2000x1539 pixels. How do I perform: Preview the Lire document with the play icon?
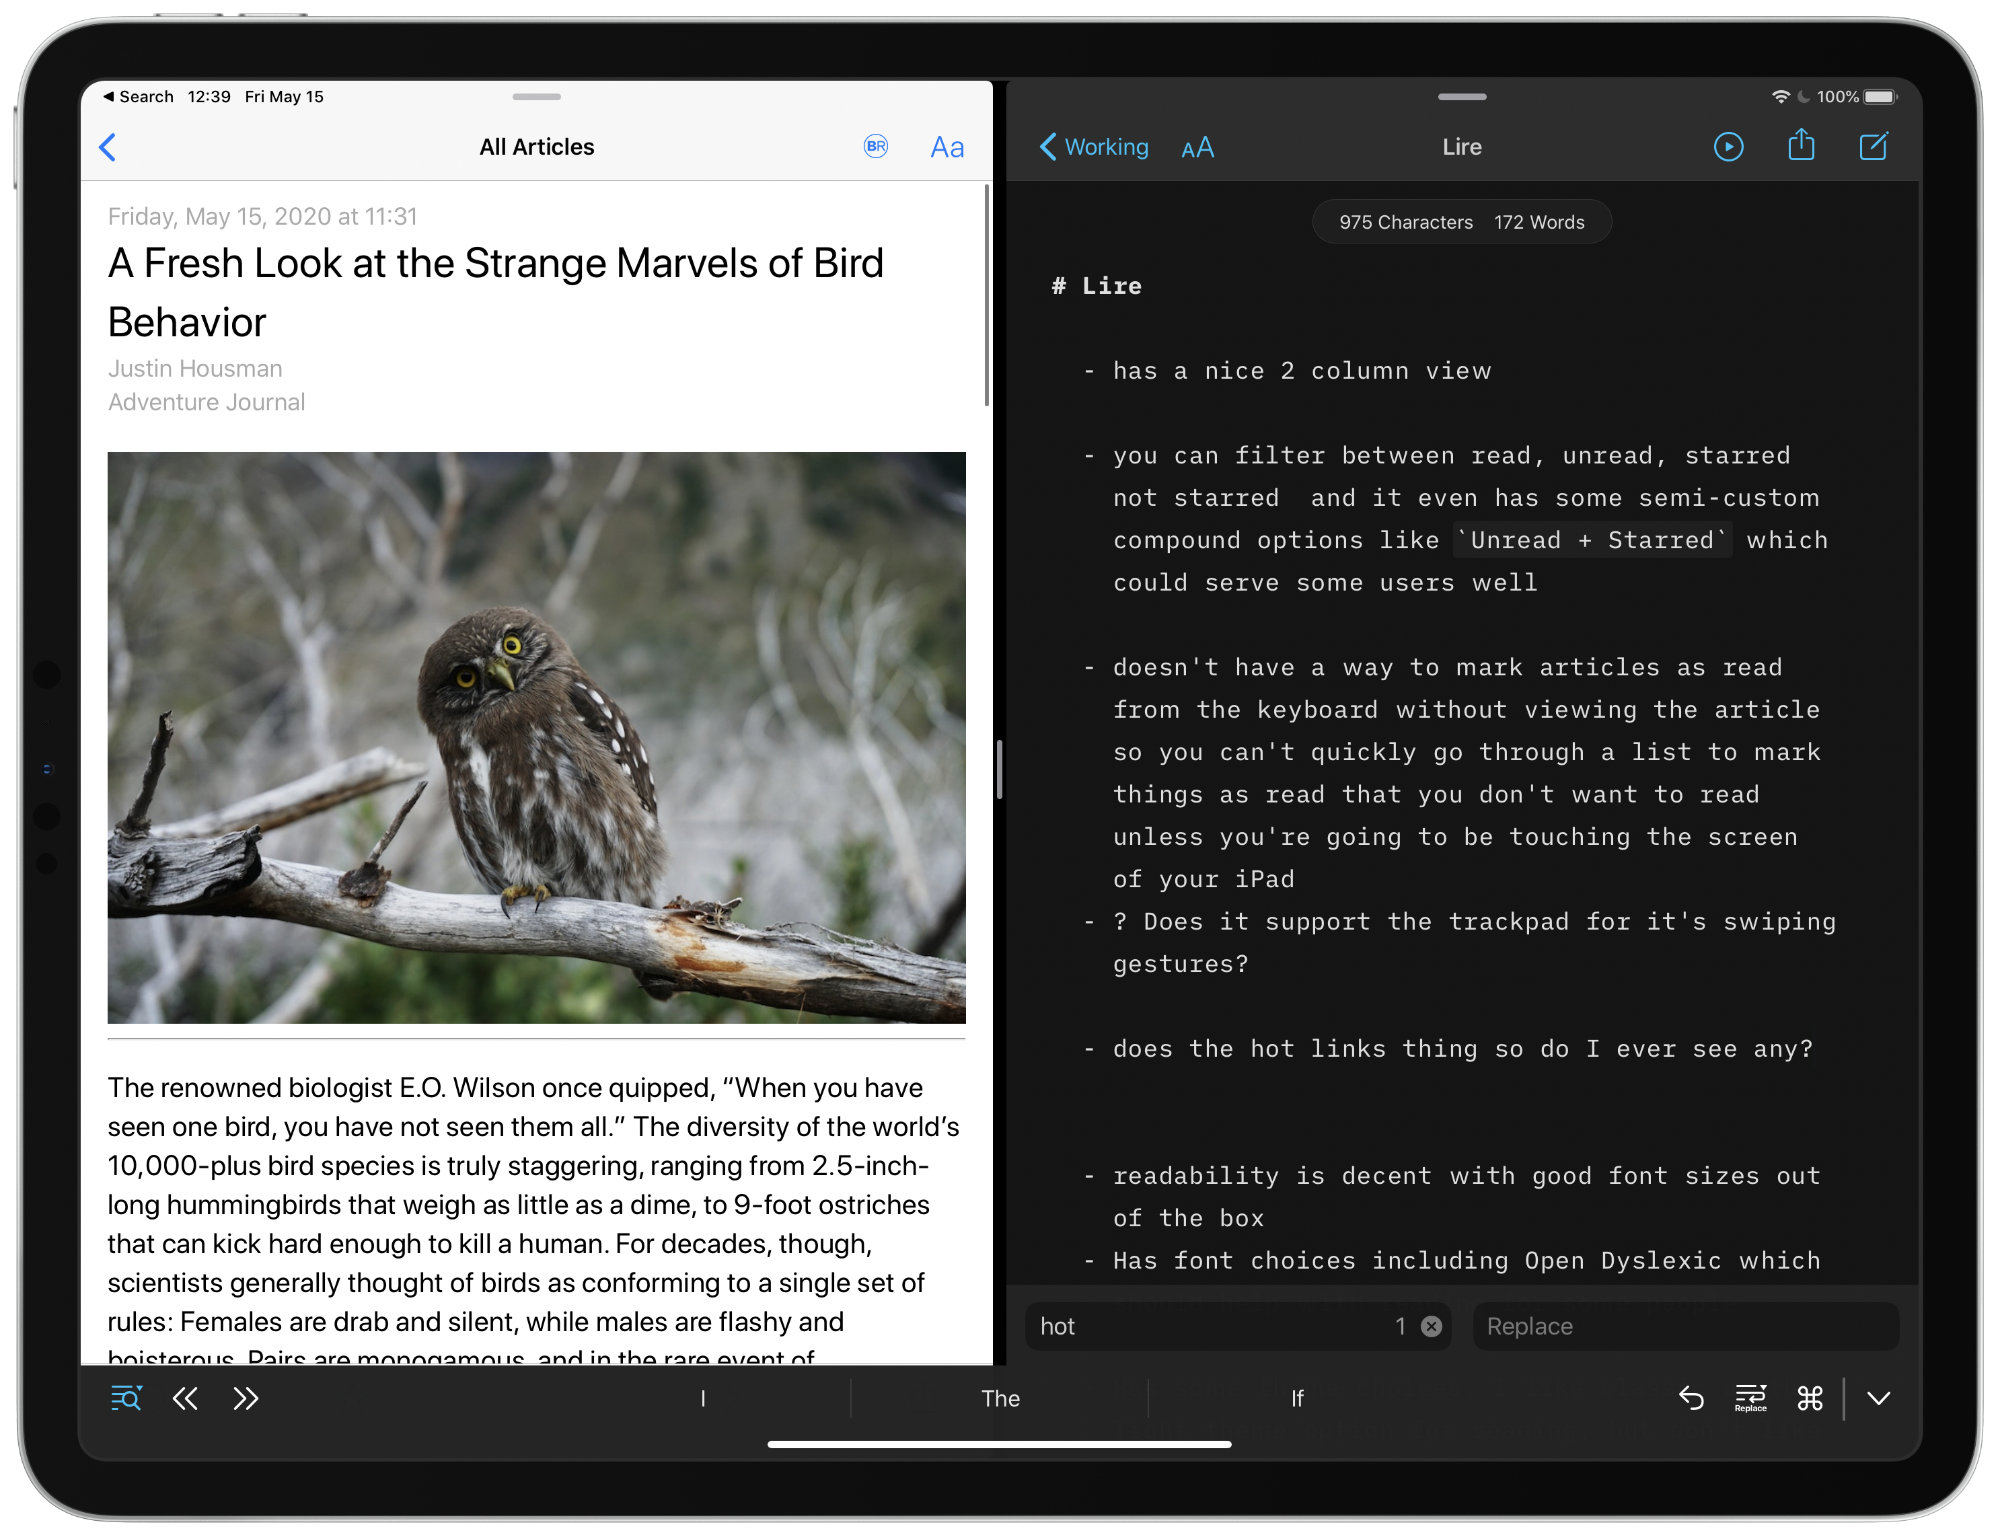coord(1728,146)
